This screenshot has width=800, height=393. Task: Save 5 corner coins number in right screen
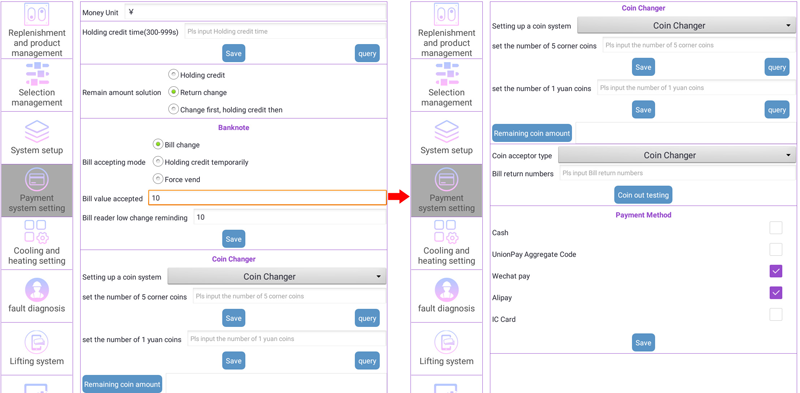tap(643, 67)
